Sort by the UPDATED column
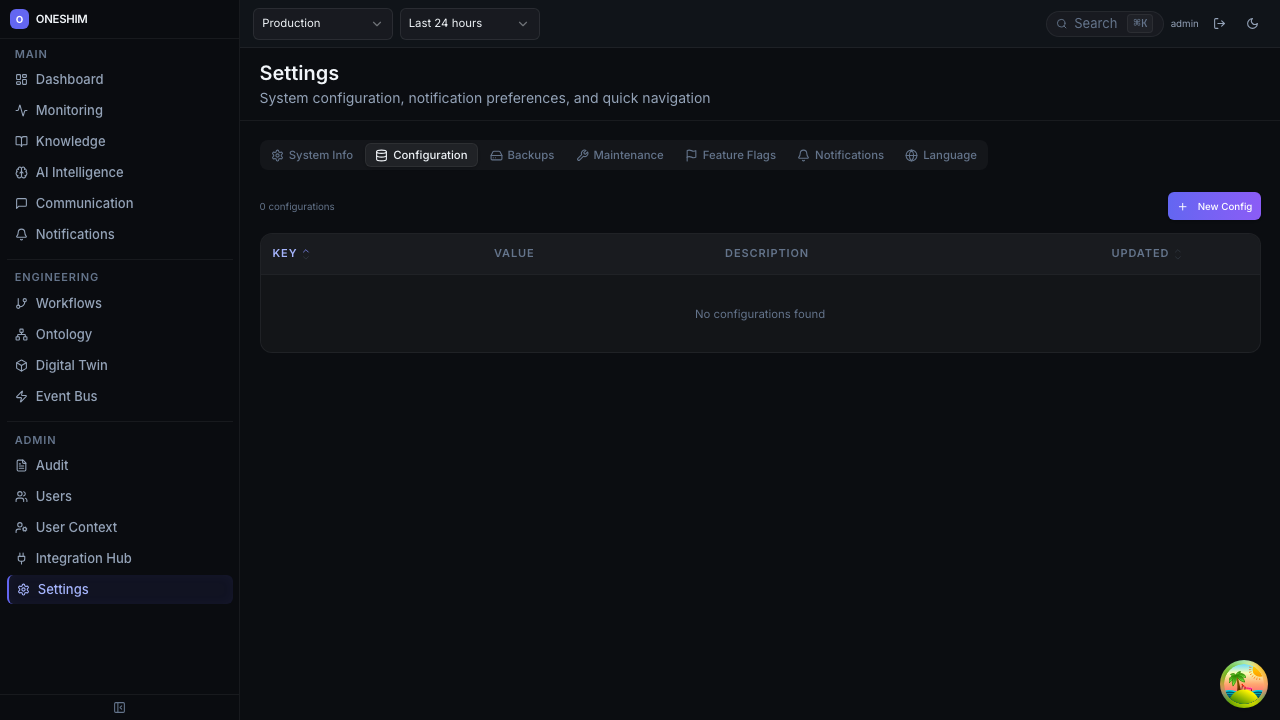The width and height of the screenshot is (1280, 720). 1145,253
